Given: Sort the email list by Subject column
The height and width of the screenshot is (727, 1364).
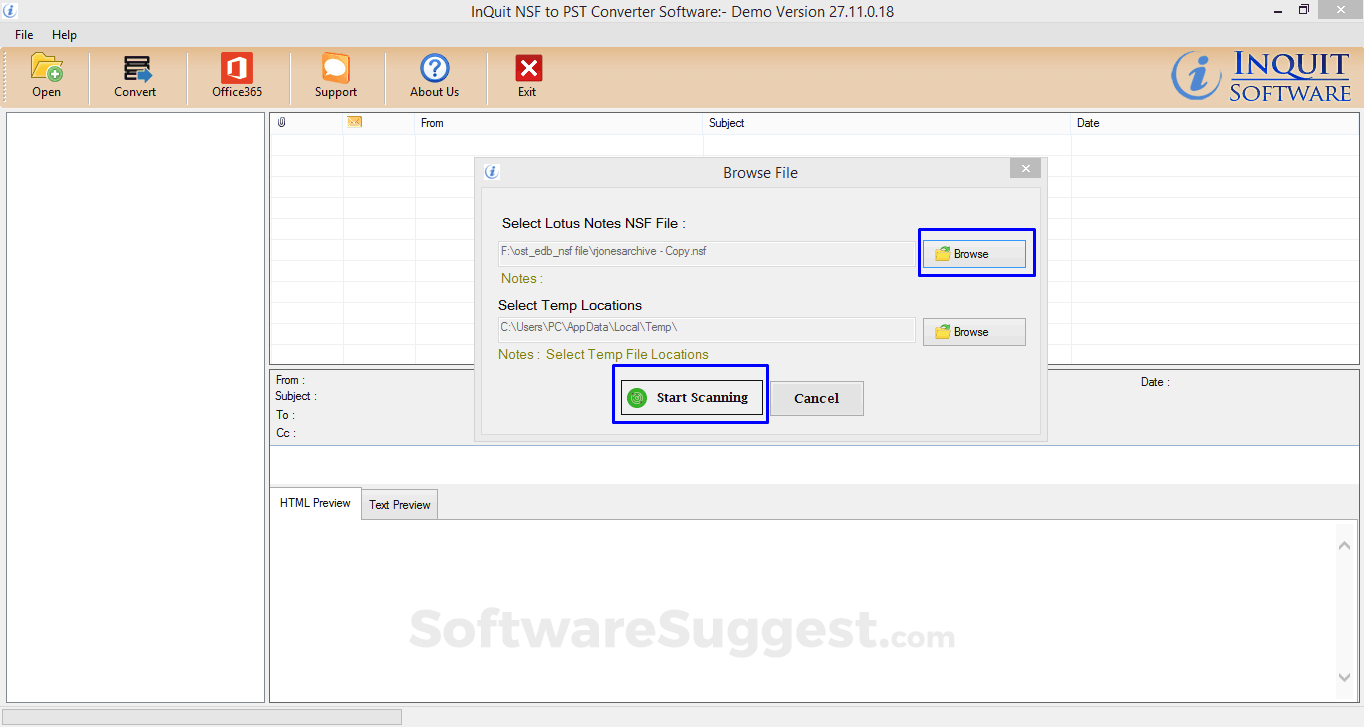Looking at the screenshot, I should (887, 123).
